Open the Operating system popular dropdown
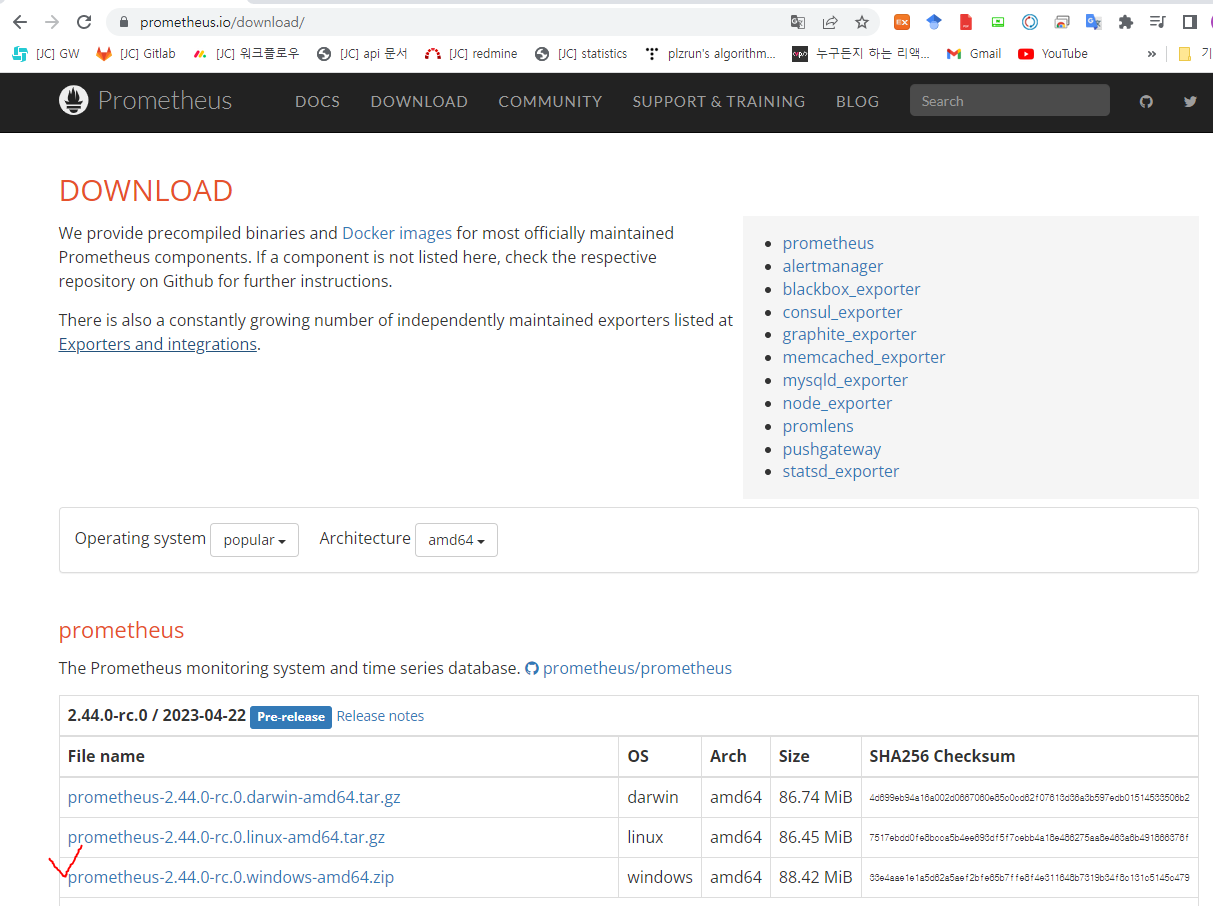 [x=254, y=540]
